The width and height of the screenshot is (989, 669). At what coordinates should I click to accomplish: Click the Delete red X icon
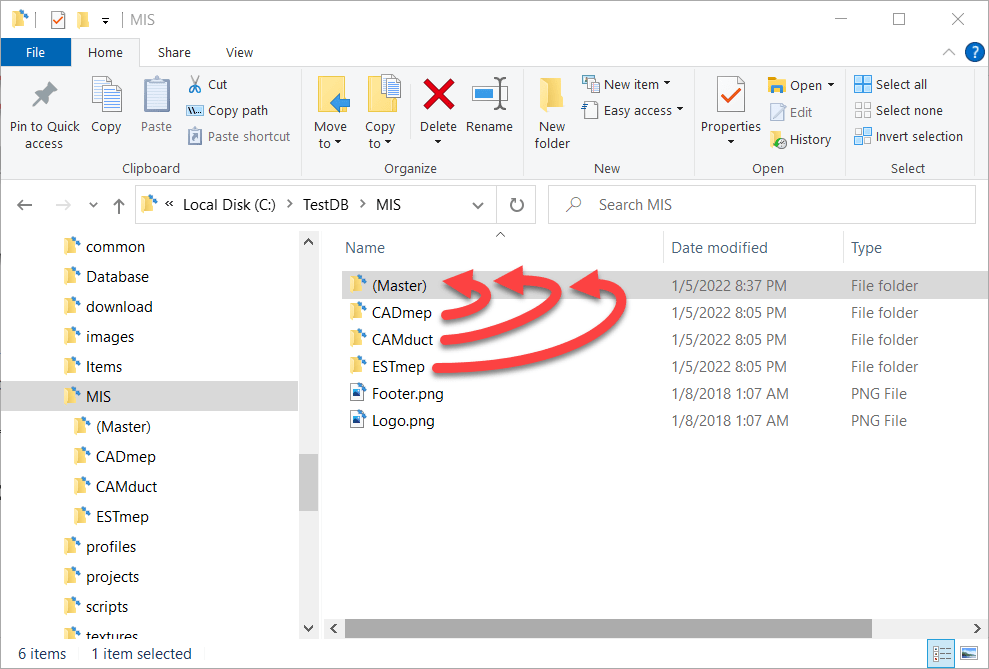pos(438,95)
